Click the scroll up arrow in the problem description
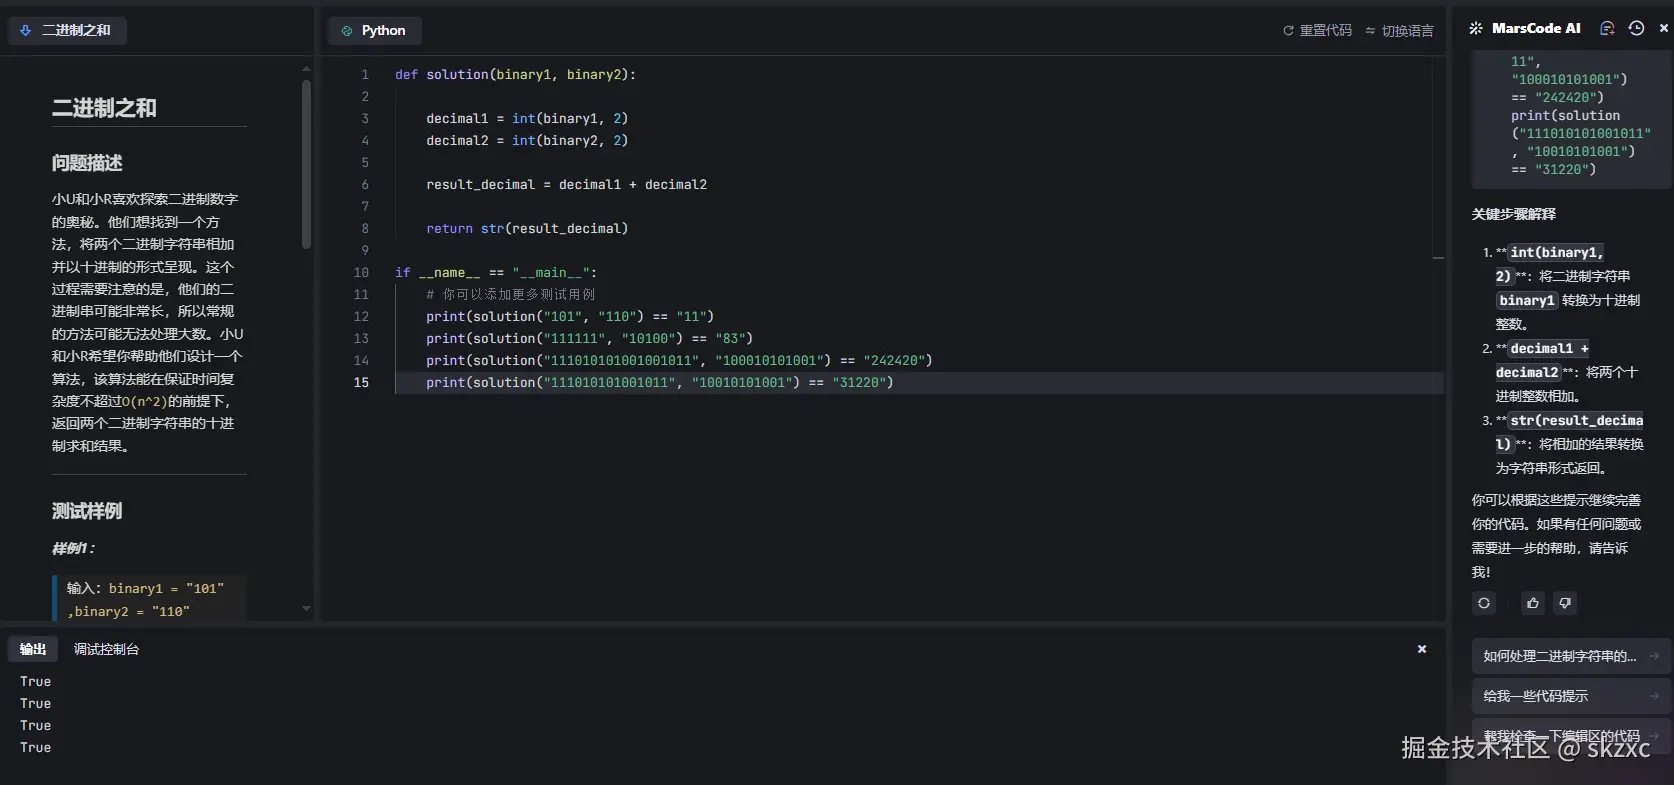Image resolution: width=1674 pixels, height=785 pixels. click(x=306, y=69)
